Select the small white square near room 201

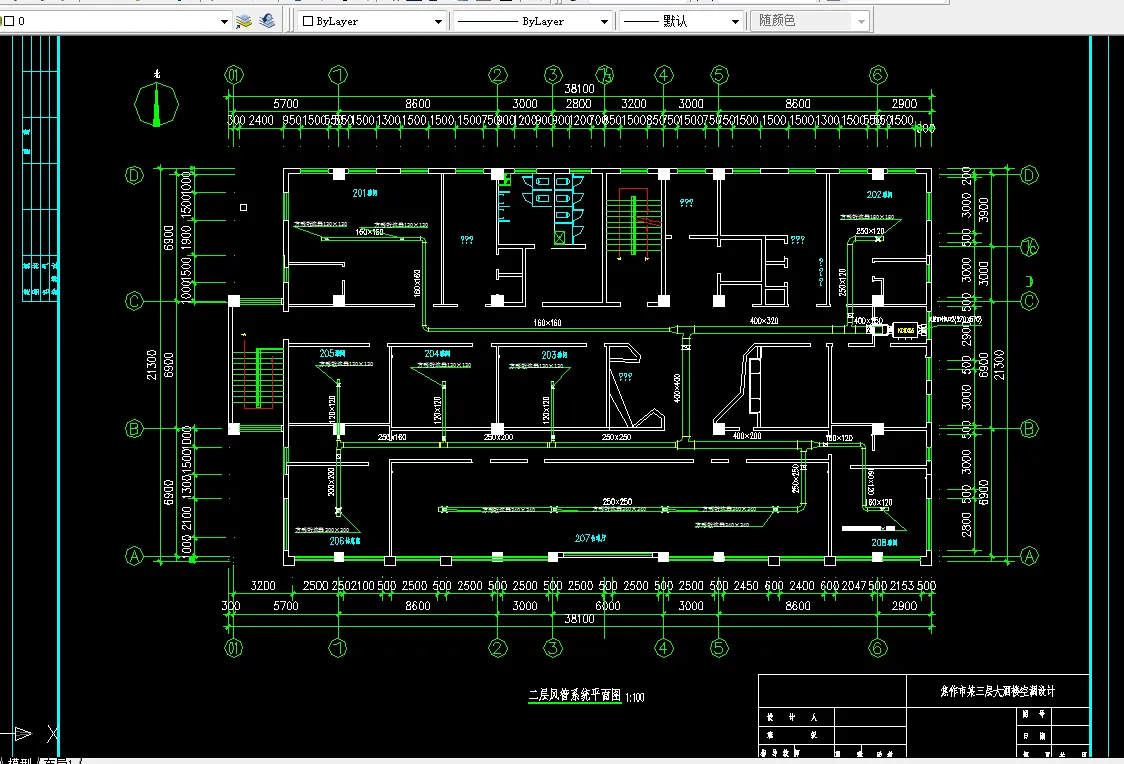pos(244,207)
